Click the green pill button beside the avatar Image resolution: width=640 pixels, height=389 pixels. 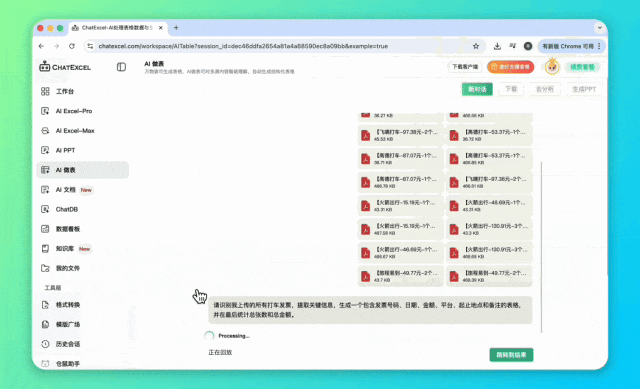click(x=582, y=67)
